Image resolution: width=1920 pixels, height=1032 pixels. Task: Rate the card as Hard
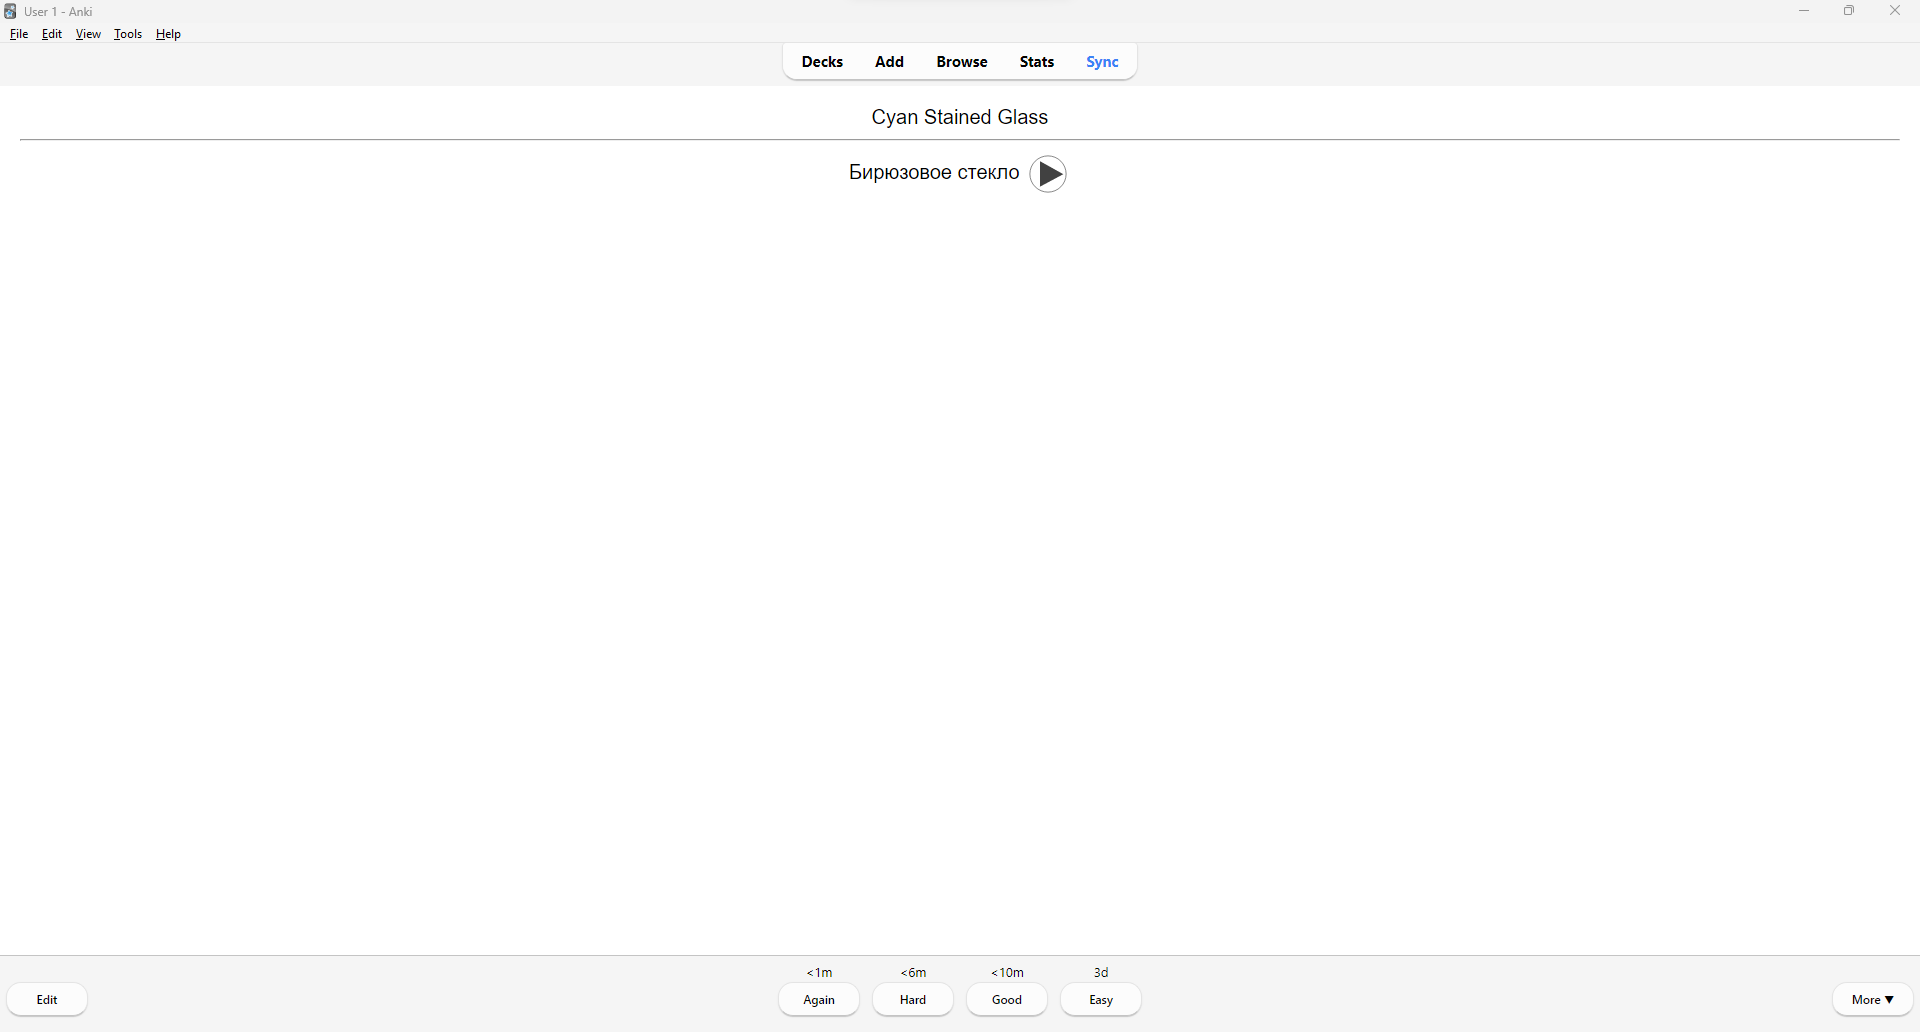[913, 1000]
